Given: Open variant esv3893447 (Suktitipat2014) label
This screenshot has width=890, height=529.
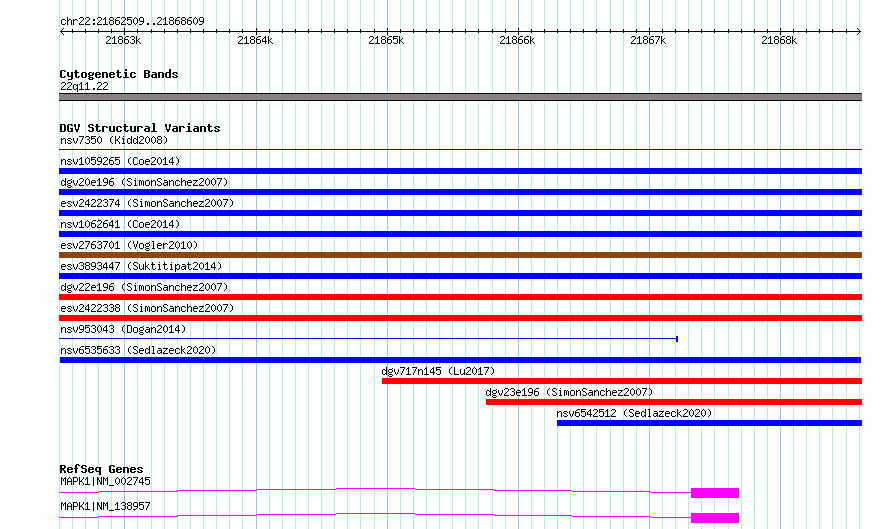Looking at the screenshot, I should click(x=141, y=266).
